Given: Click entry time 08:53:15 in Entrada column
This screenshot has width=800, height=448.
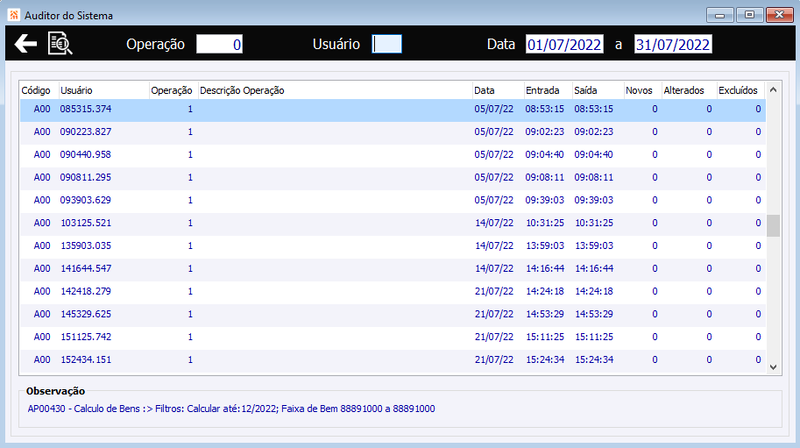Looking at the screenshot, I should (x=545, y=109).
